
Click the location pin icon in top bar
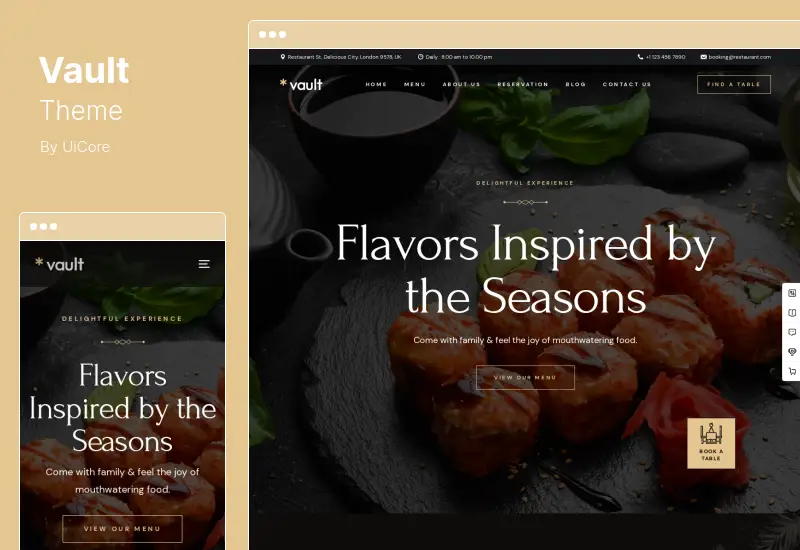283,57
